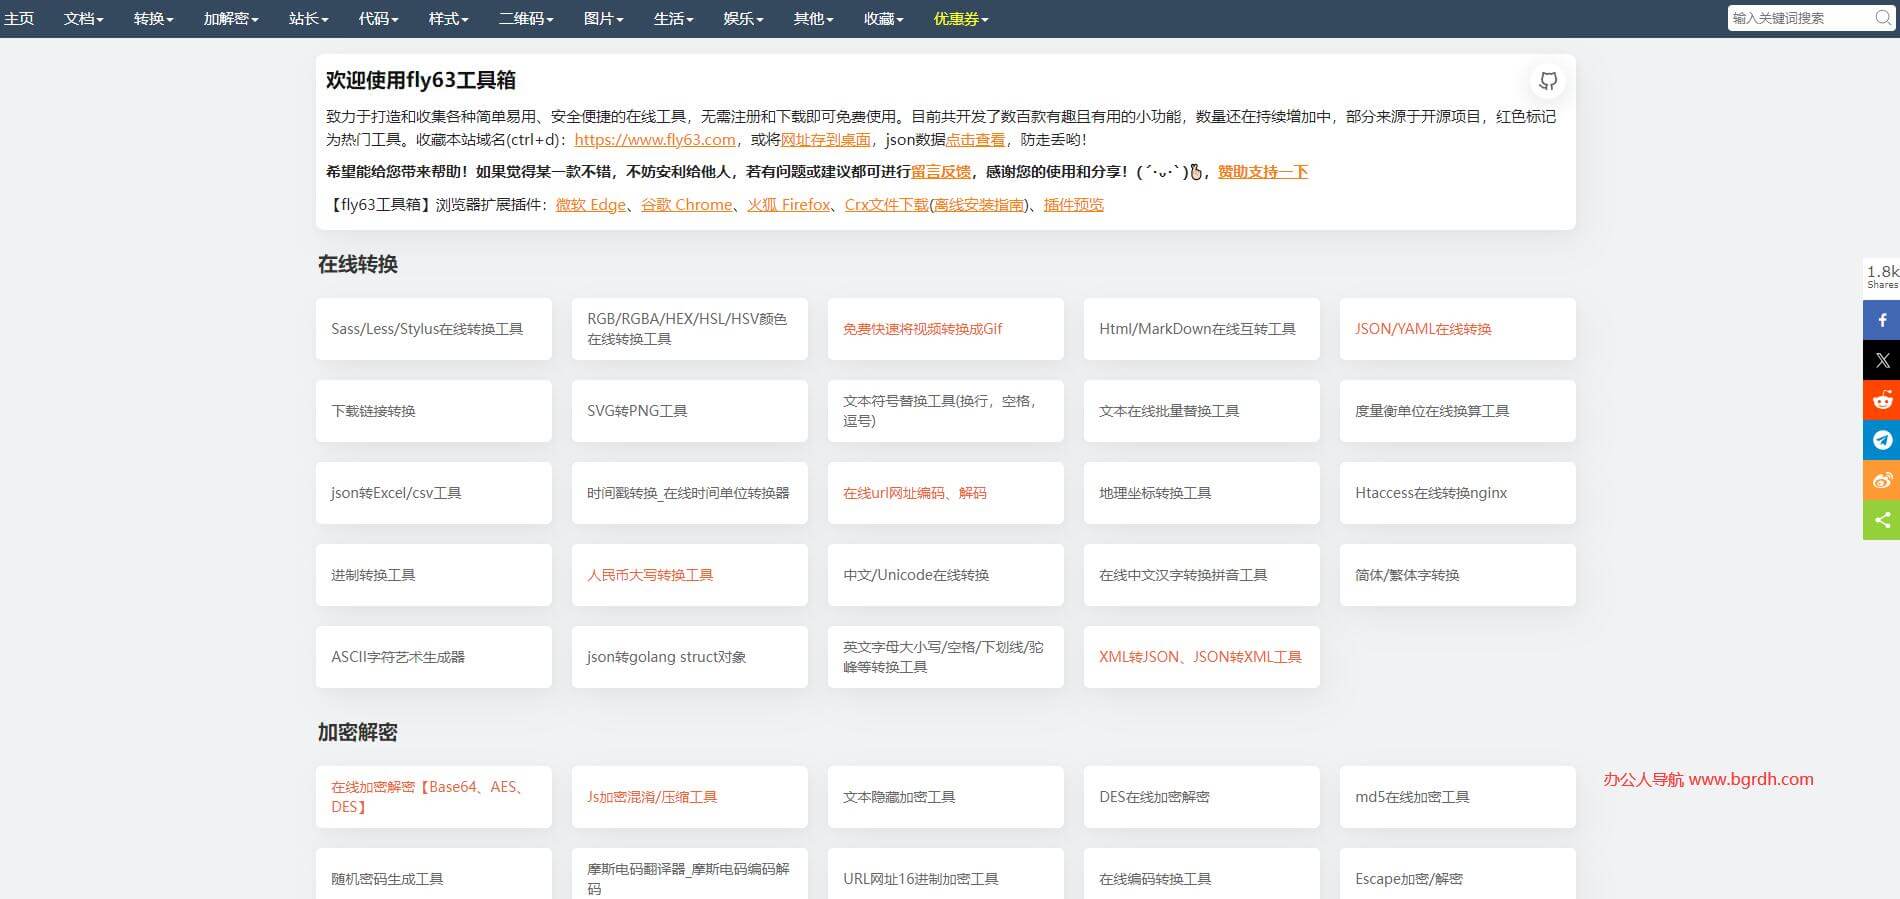Image resolution: width=1900 pixels, height=899 pixels.
Task: Expand the 文档 dropdown menu
Action: 83,19
